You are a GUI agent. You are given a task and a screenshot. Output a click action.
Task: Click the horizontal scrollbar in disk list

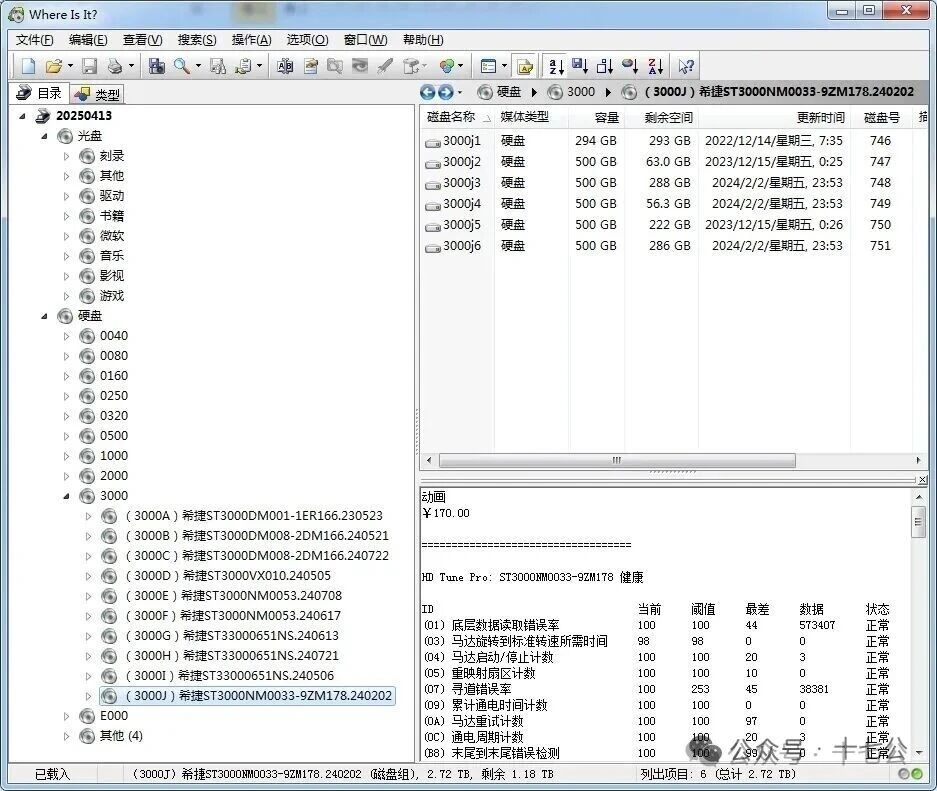[617, 461]
